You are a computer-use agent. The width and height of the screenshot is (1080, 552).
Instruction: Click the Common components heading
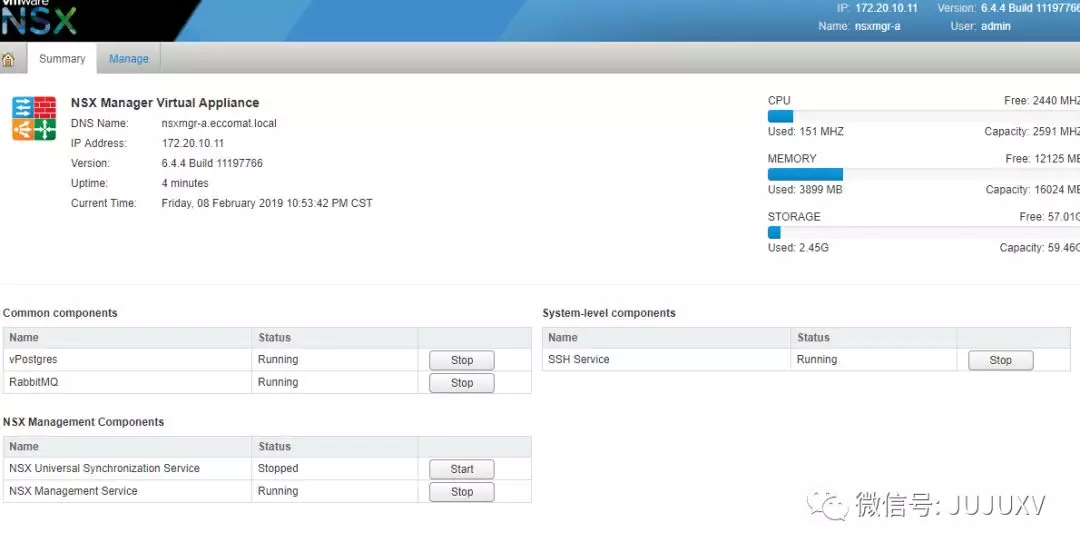tap(60, 313)
